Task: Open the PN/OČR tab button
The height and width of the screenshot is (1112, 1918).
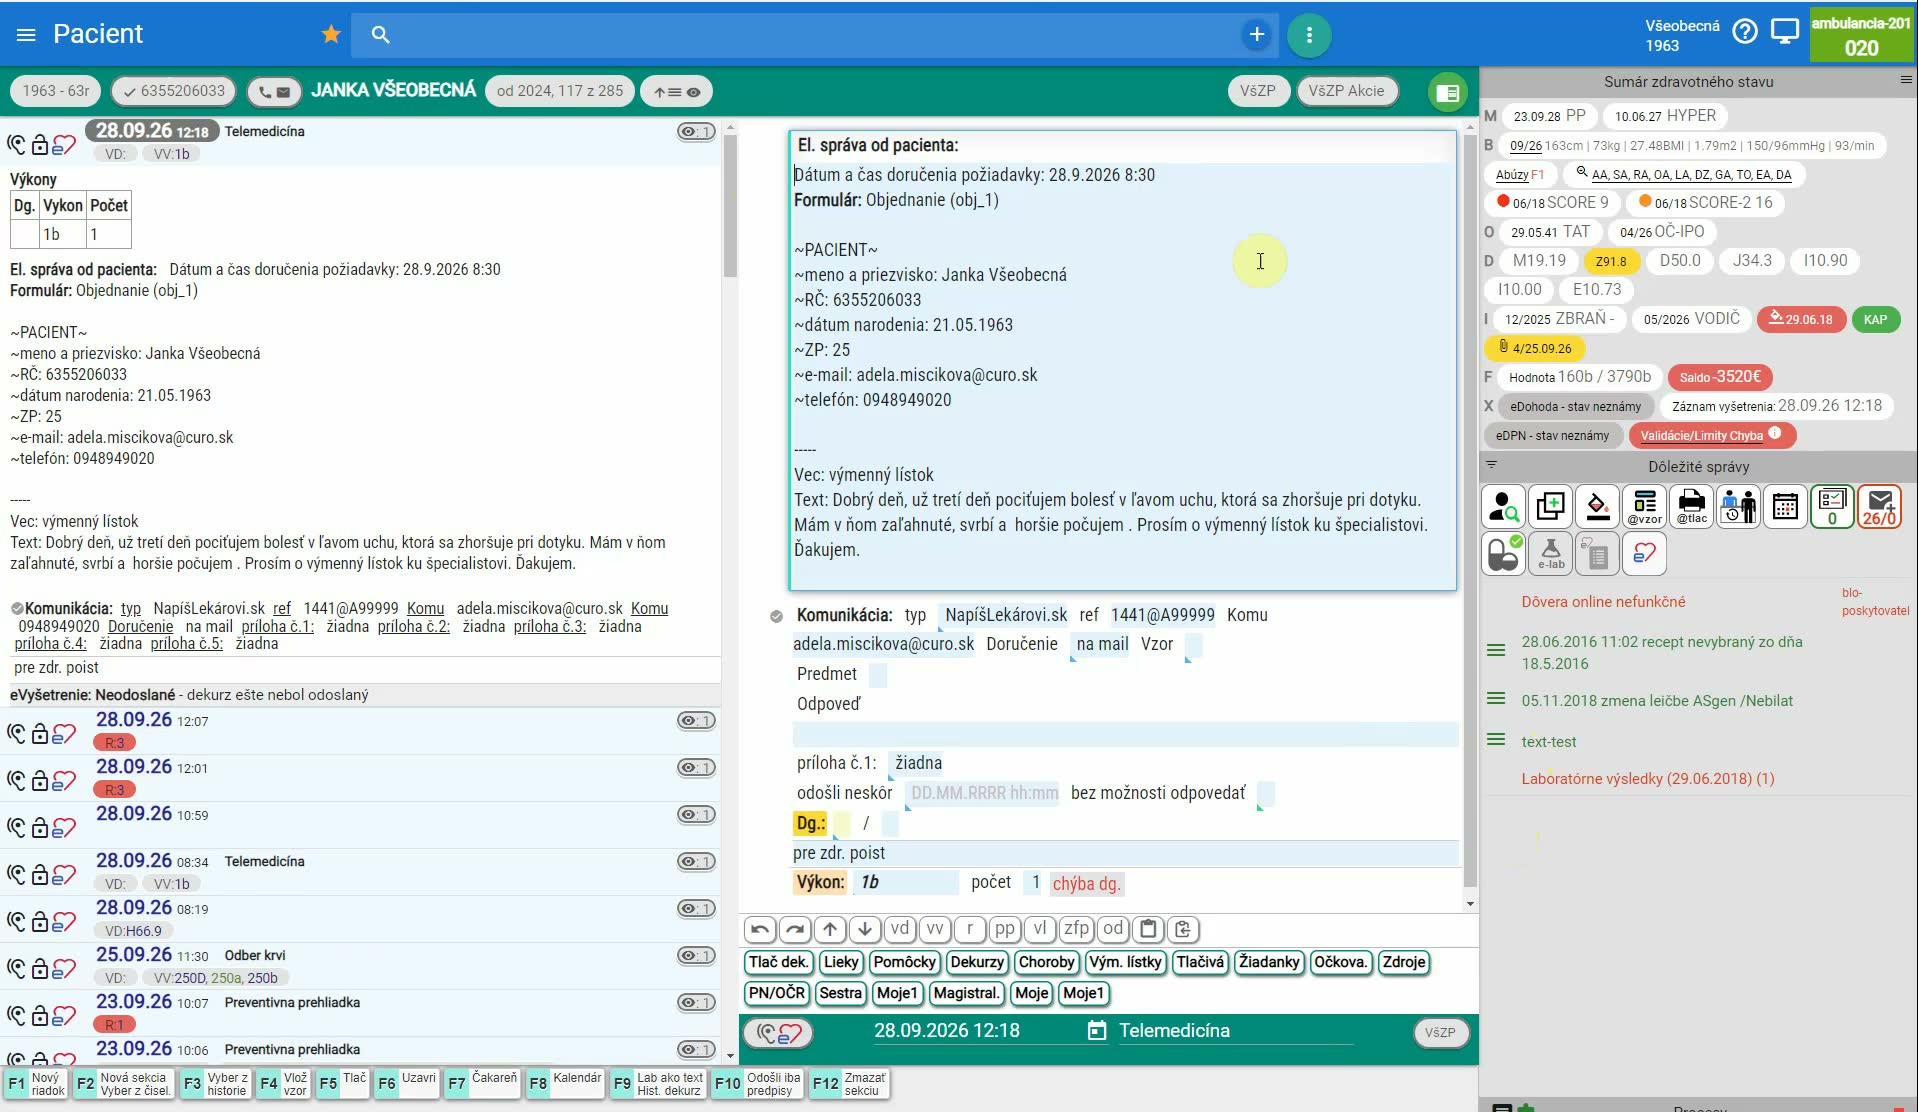Action: (x=777, y=993)
